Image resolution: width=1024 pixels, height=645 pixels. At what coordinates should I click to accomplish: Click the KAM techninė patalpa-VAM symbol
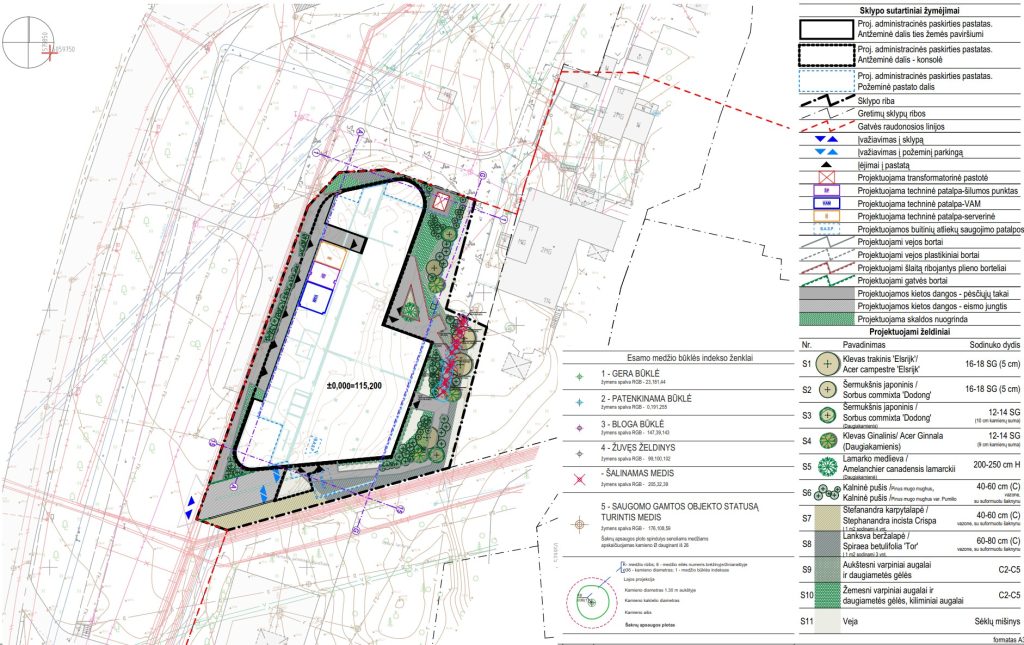click(x=827, y=202)
